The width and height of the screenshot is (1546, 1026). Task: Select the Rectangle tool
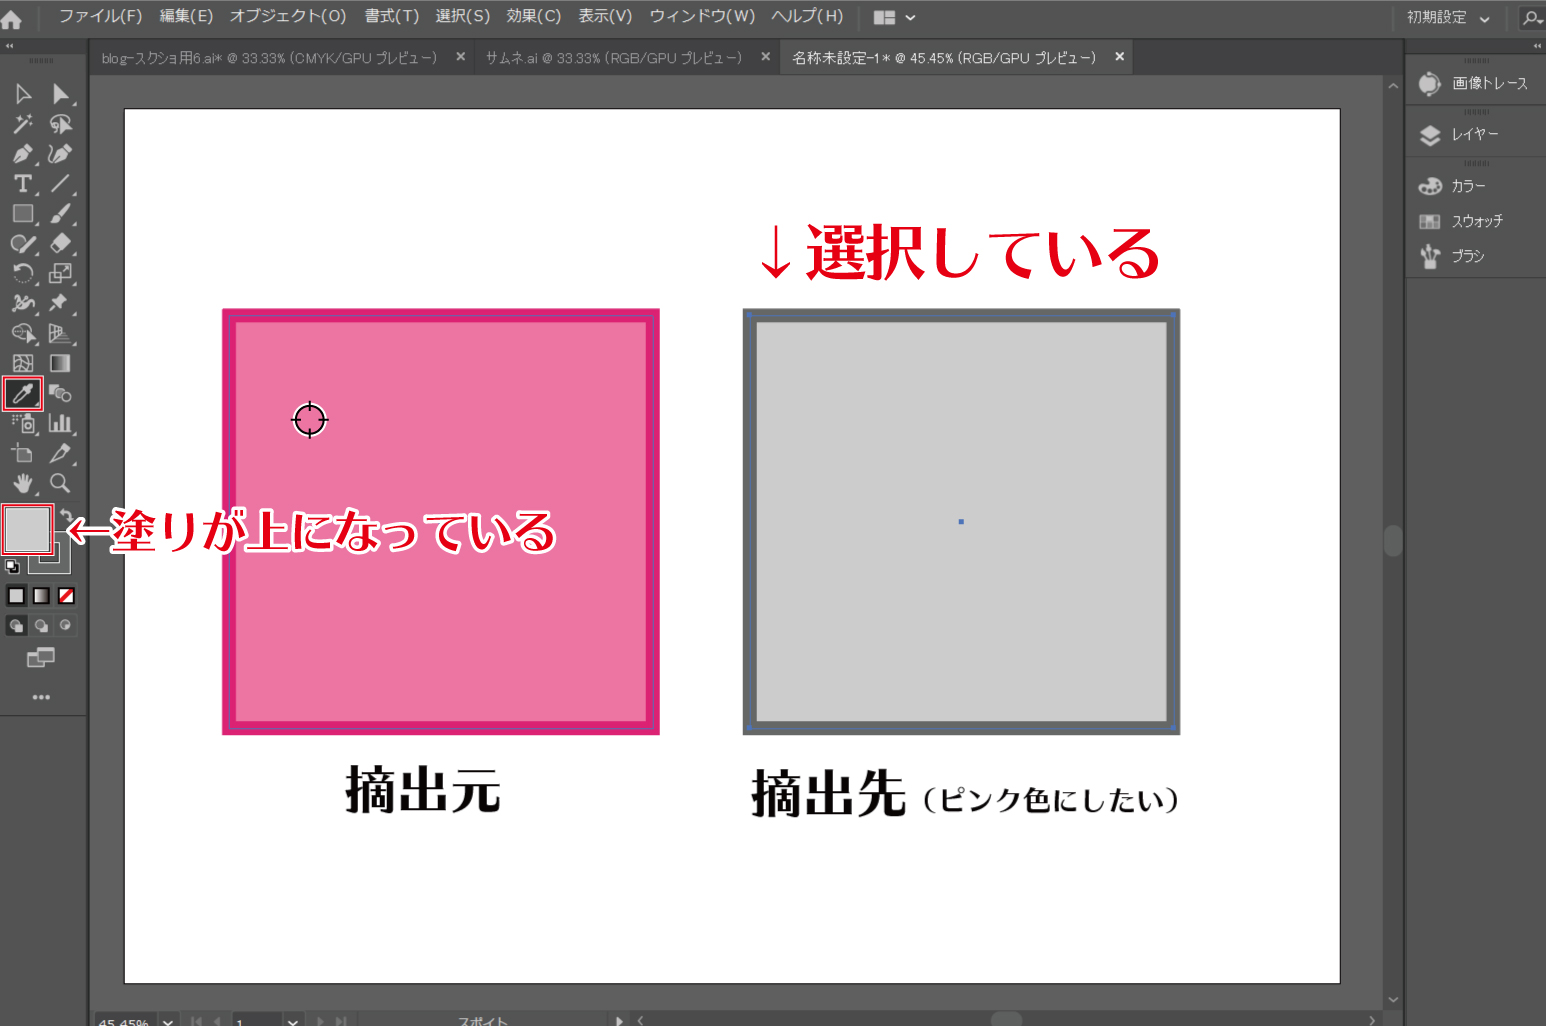[23, 214]
